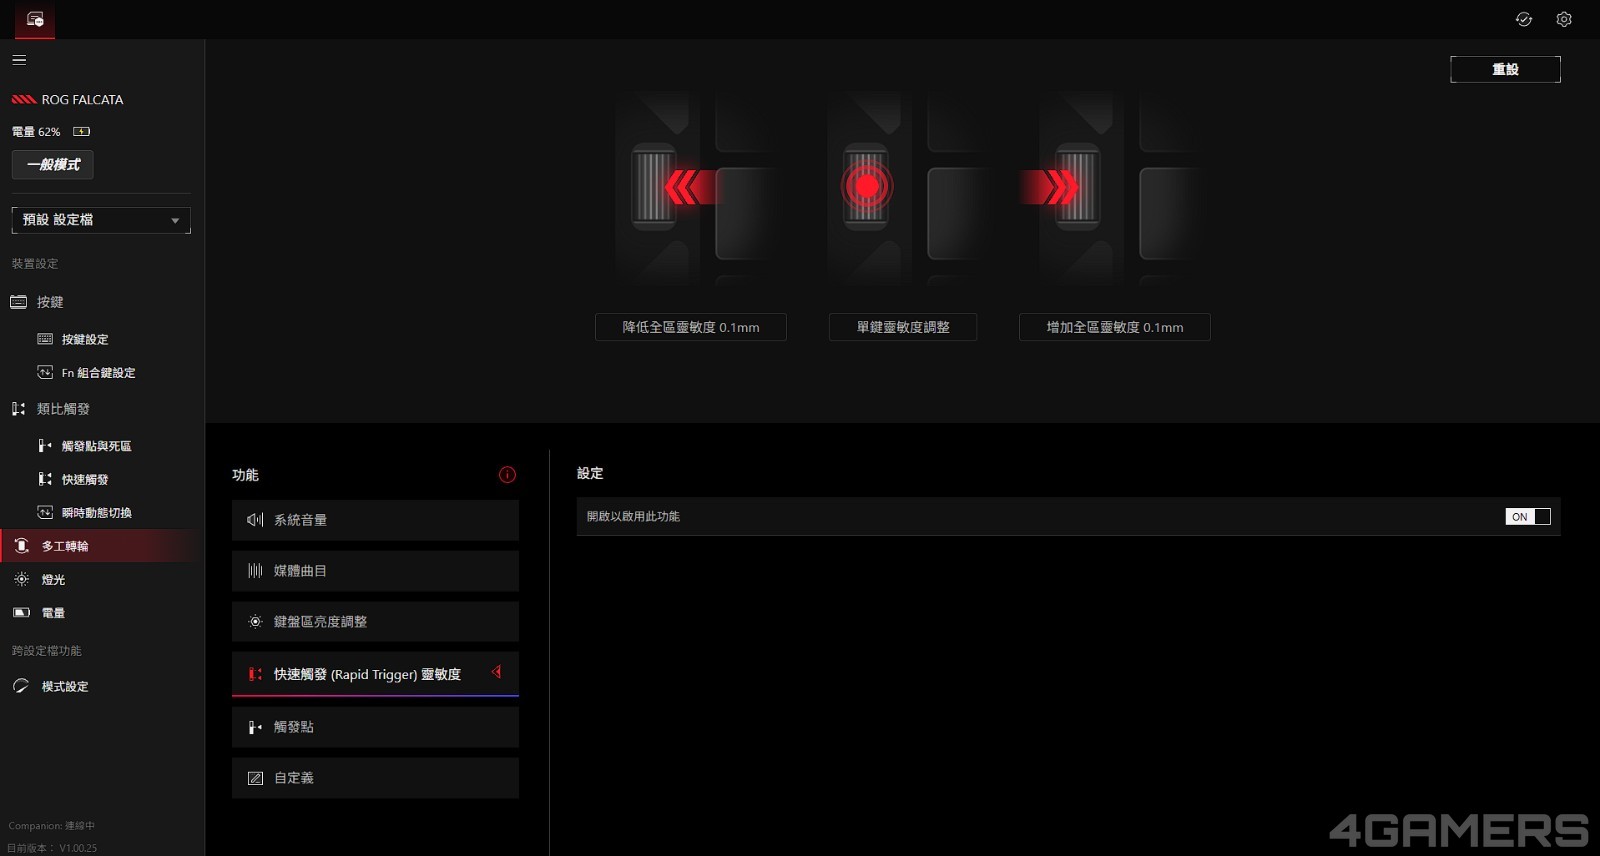Click the 一般模式 mode button
This screenshot has height=856, width=1600.
[53, 165]
